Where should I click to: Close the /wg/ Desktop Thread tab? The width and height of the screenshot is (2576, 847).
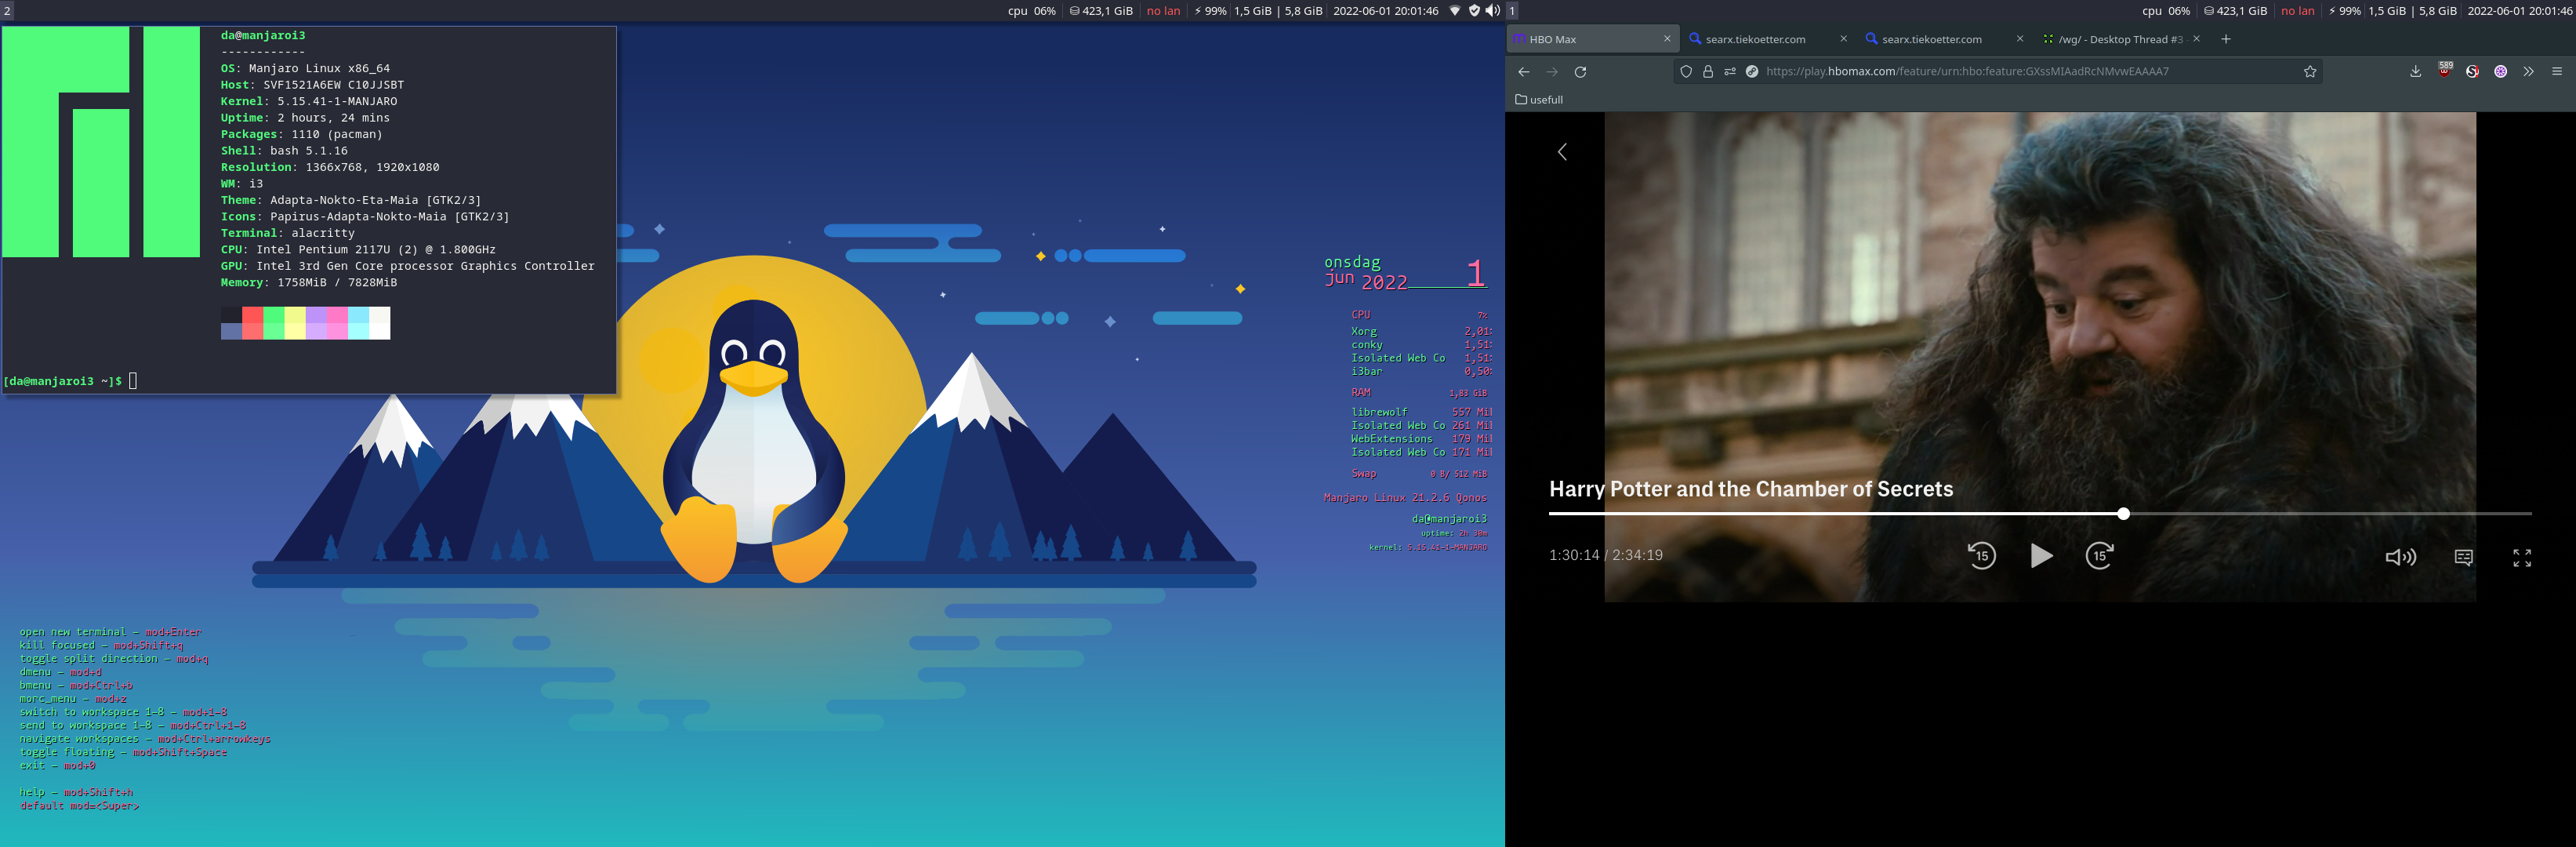2196,39
